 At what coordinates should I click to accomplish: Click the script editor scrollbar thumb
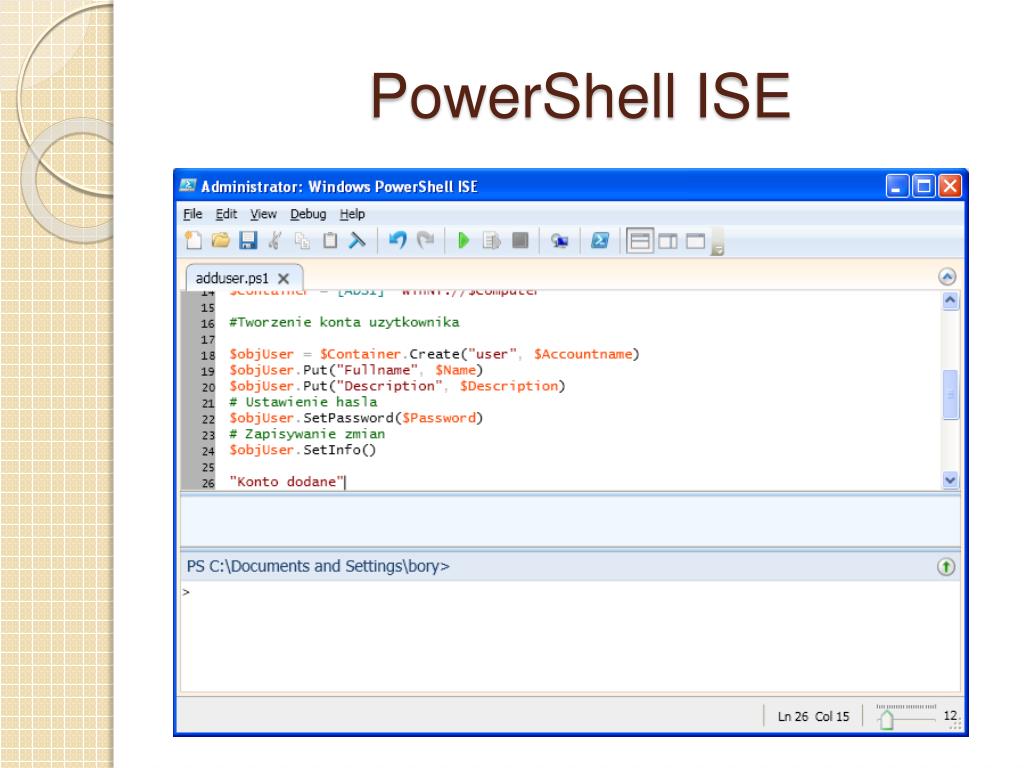[x=950, y=394]
